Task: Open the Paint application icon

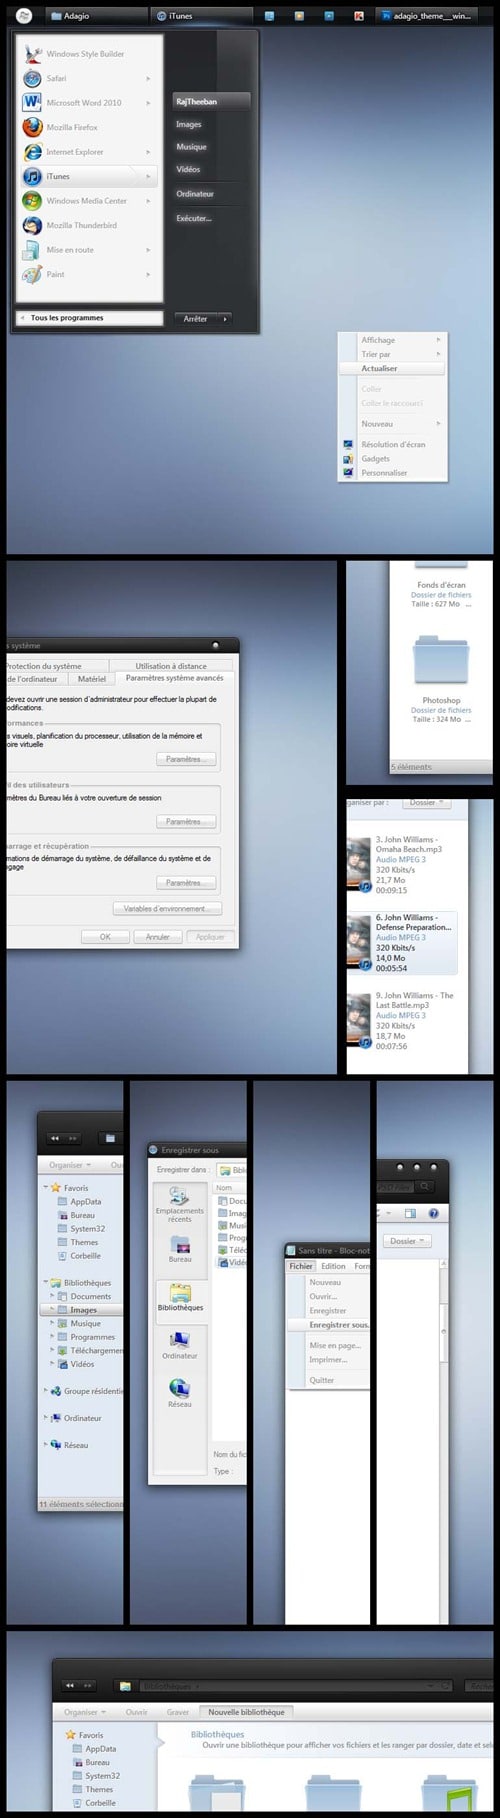Action: pos(32,274)
